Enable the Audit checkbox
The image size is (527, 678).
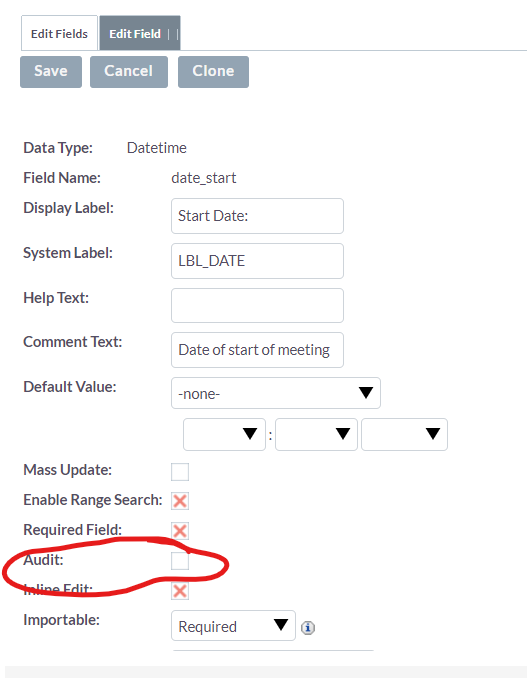[x=180, y=561]
